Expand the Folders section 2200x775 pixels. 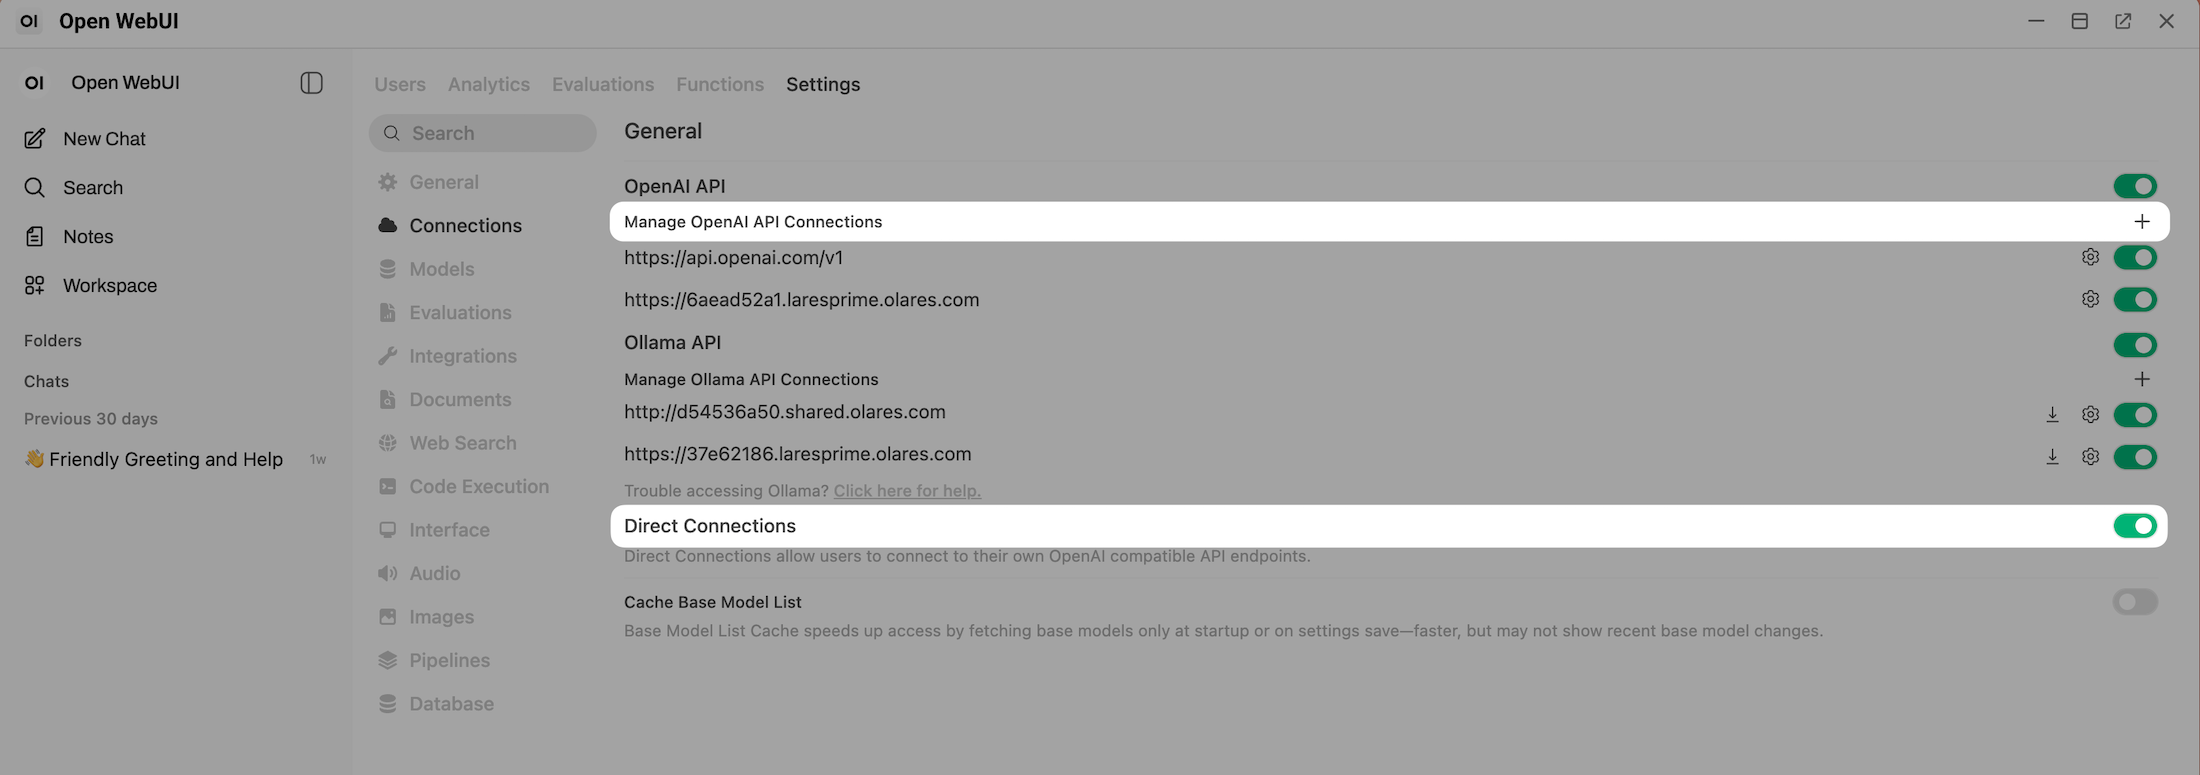(x=53, y=341)
